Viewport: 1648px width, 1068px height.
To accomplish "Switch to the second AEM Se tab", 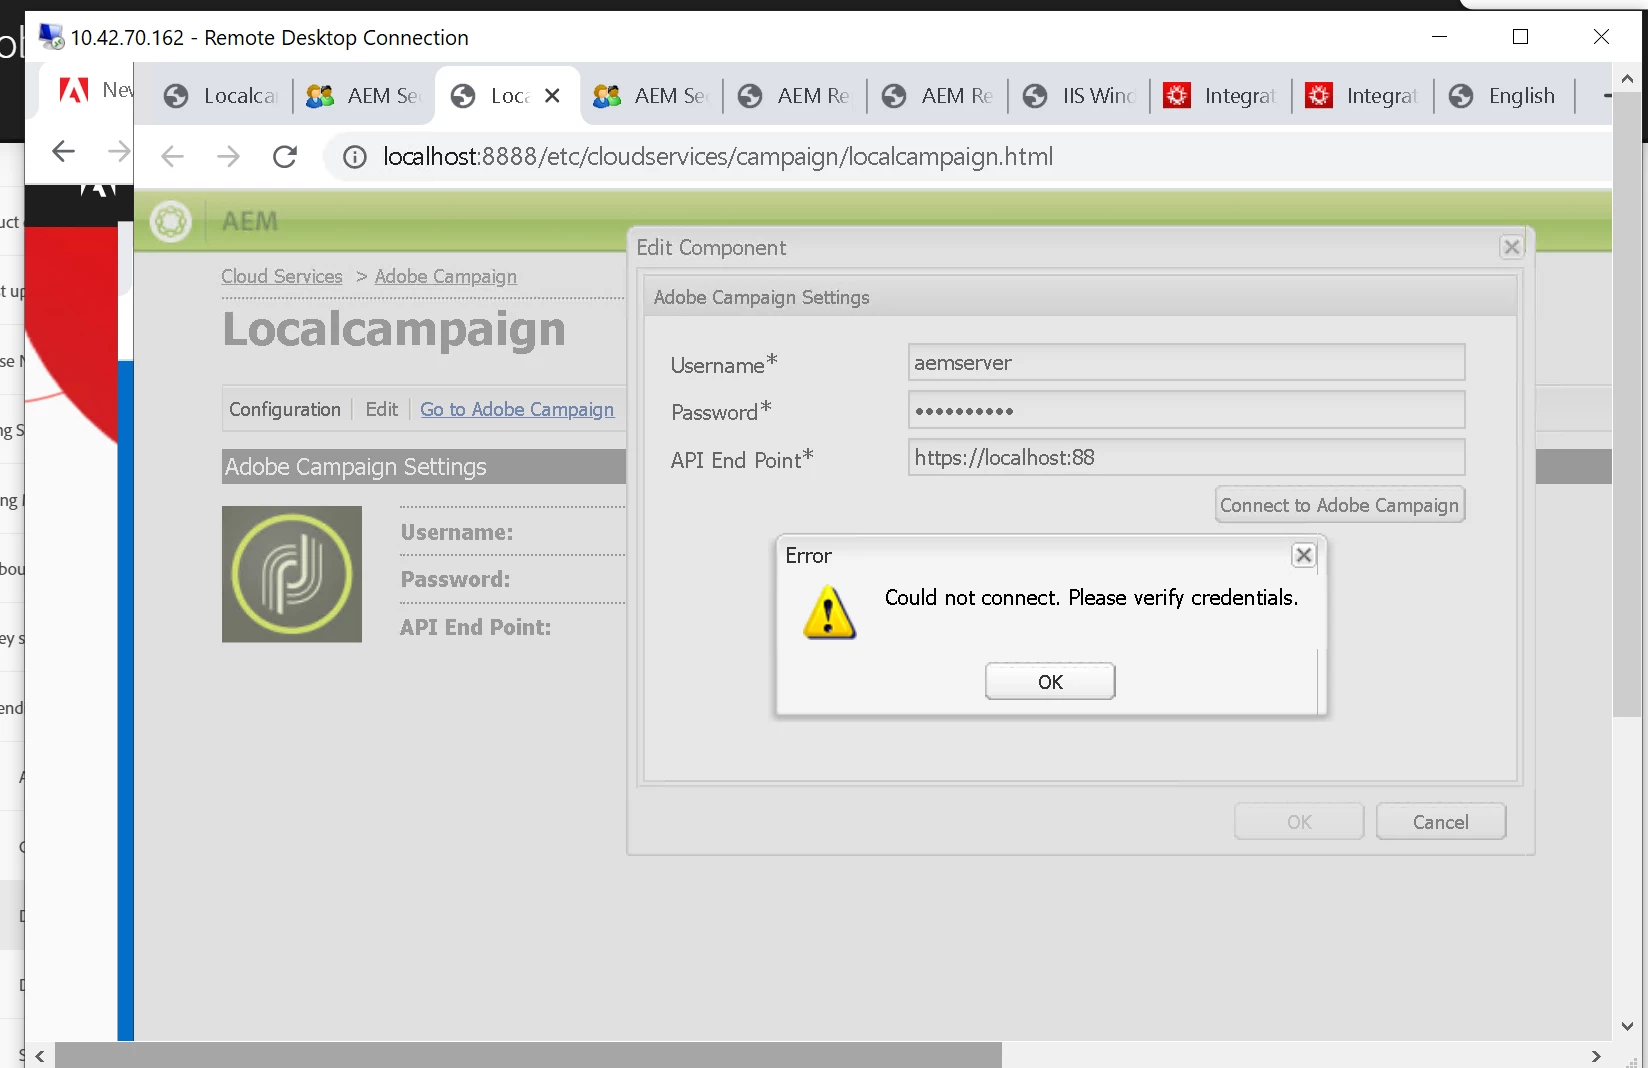I will click(651, 96).
